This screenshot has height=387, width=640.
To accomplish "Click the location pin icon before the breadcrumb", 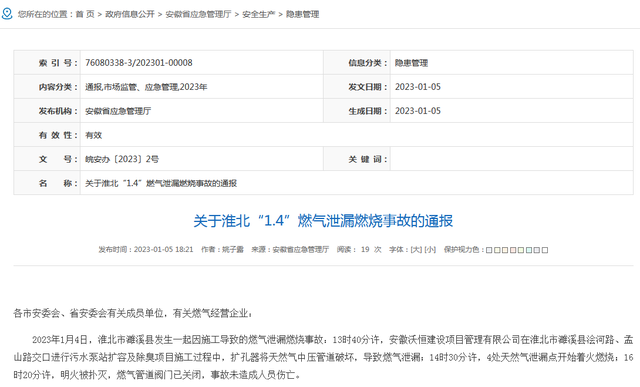I will click(7, 13).
